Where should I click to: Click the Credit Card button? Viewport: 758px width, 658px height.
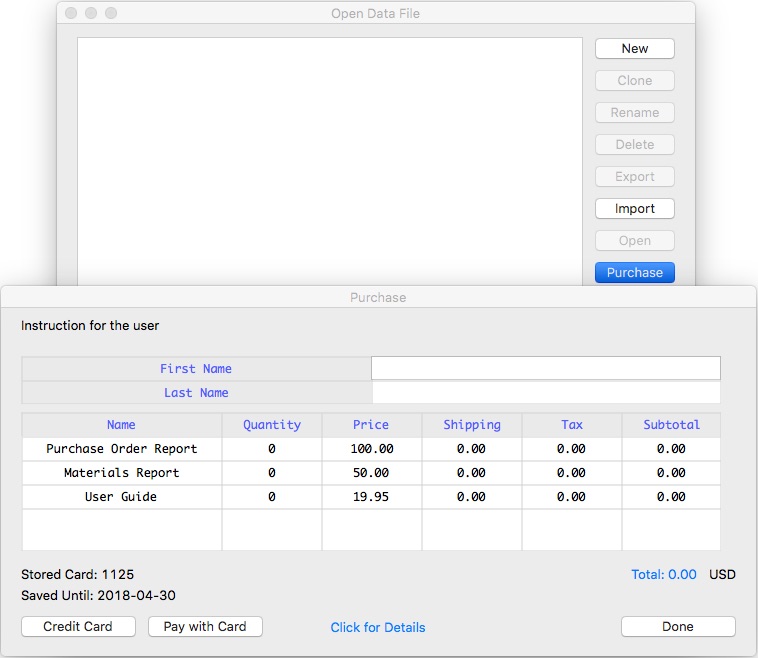77,626
